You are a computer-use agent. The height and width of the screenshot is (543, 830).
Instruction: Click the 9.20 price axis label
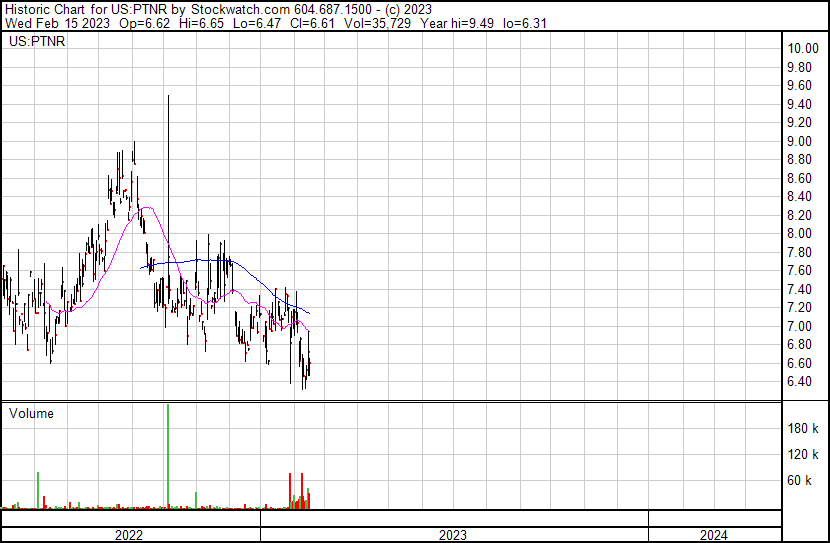point(799,122)
